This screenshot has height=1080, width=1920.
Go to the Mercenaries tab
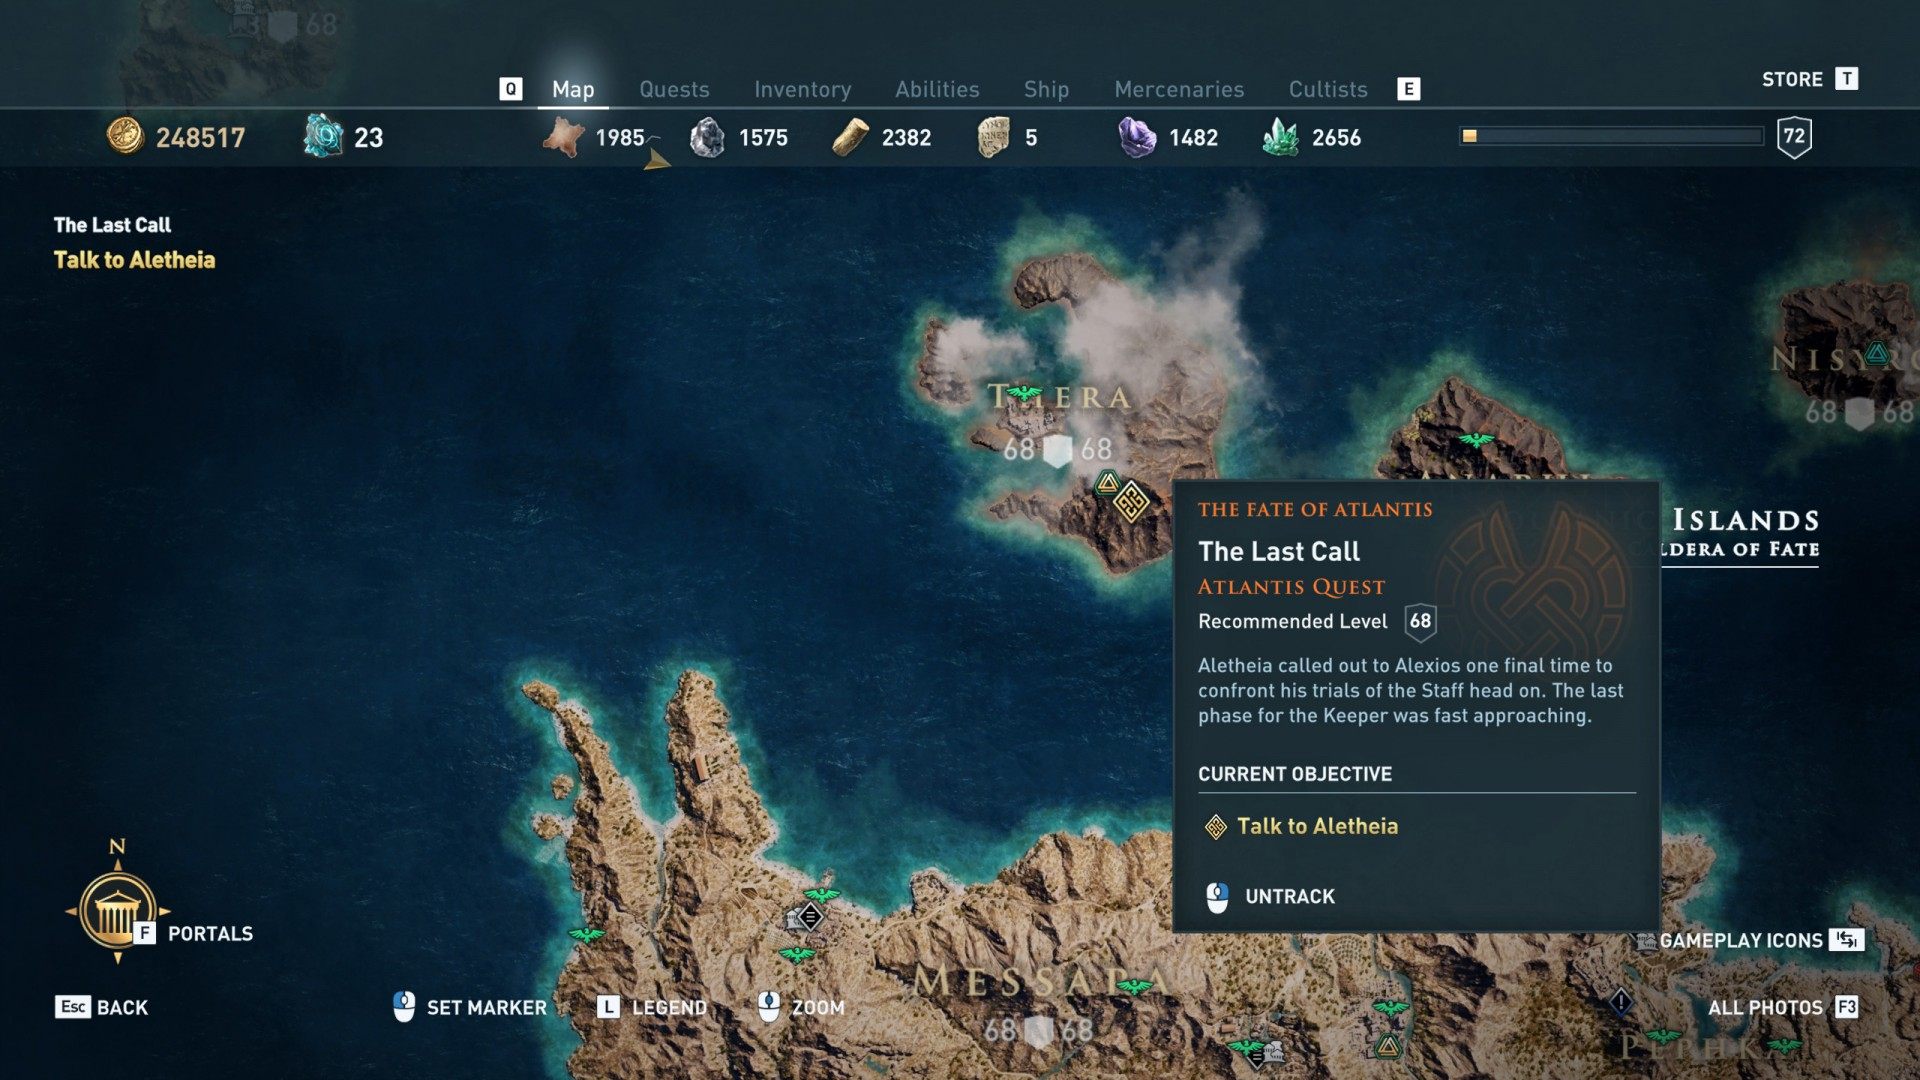pyautogui.click(x=1179, y=89)
